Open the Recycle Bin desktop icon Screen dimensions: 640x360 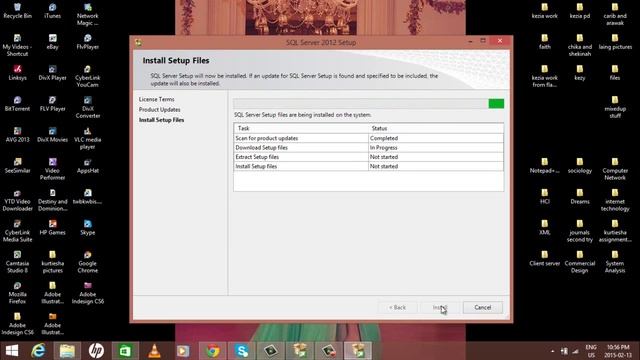[17, 11]
